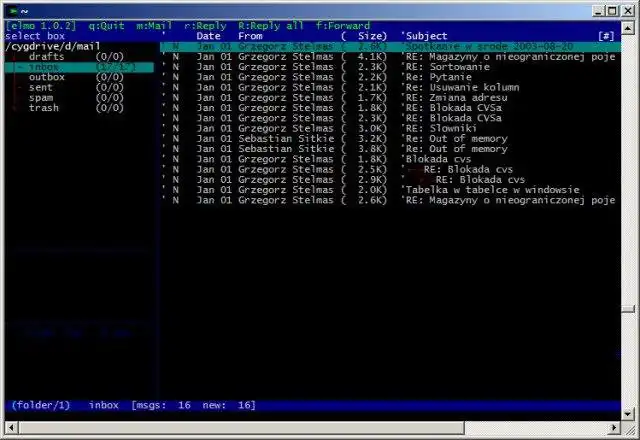The image size is (640, 440).
Task: Open the 2.6K 'RE: Magazyny o nieograniczonej' message
Action: pos(390,200)
